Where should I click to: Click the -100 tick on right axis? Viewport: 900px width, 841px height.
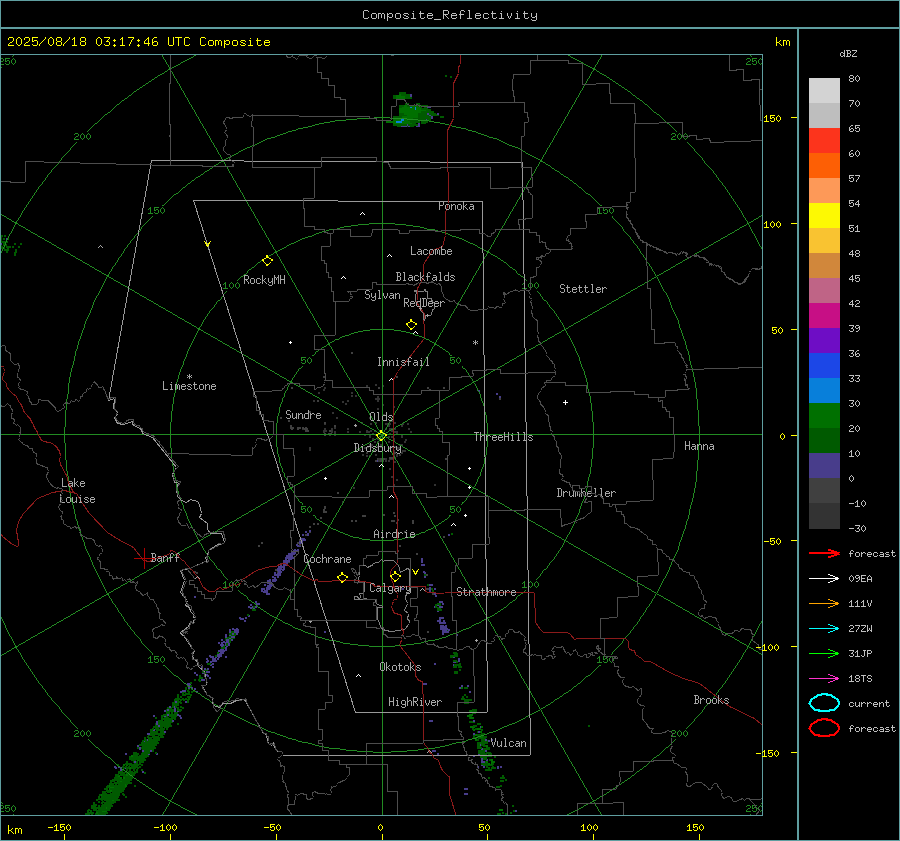[x=769, y=647]
